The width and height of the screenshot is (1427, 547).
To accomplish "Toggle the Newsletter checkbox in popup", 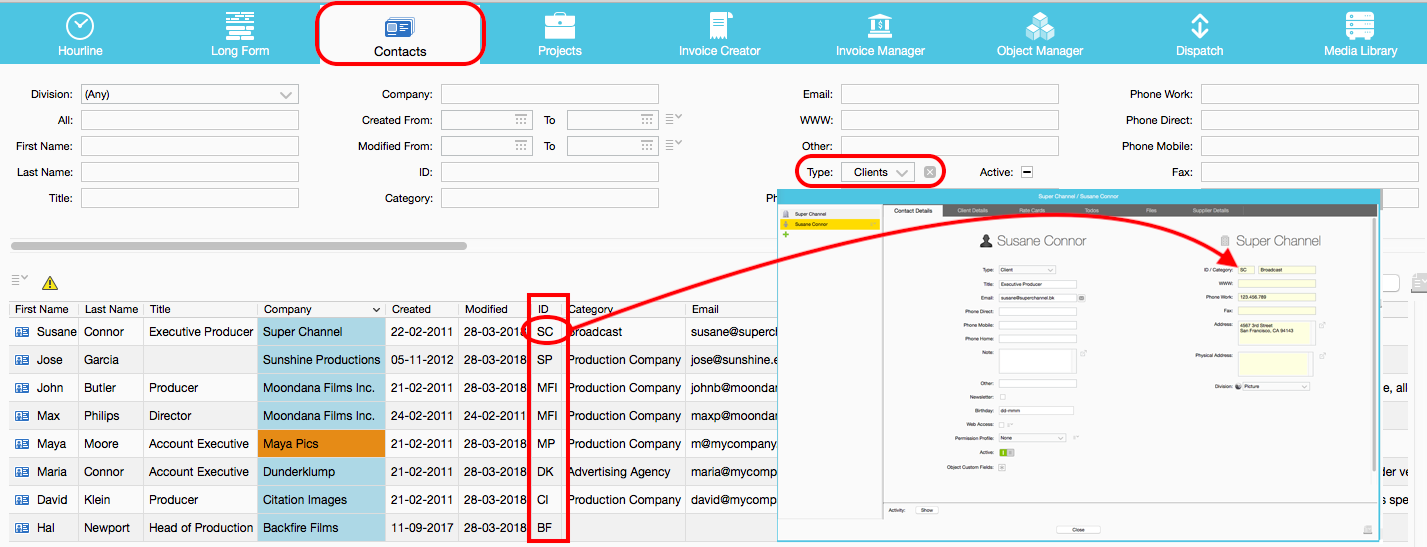I will 1003,397.
